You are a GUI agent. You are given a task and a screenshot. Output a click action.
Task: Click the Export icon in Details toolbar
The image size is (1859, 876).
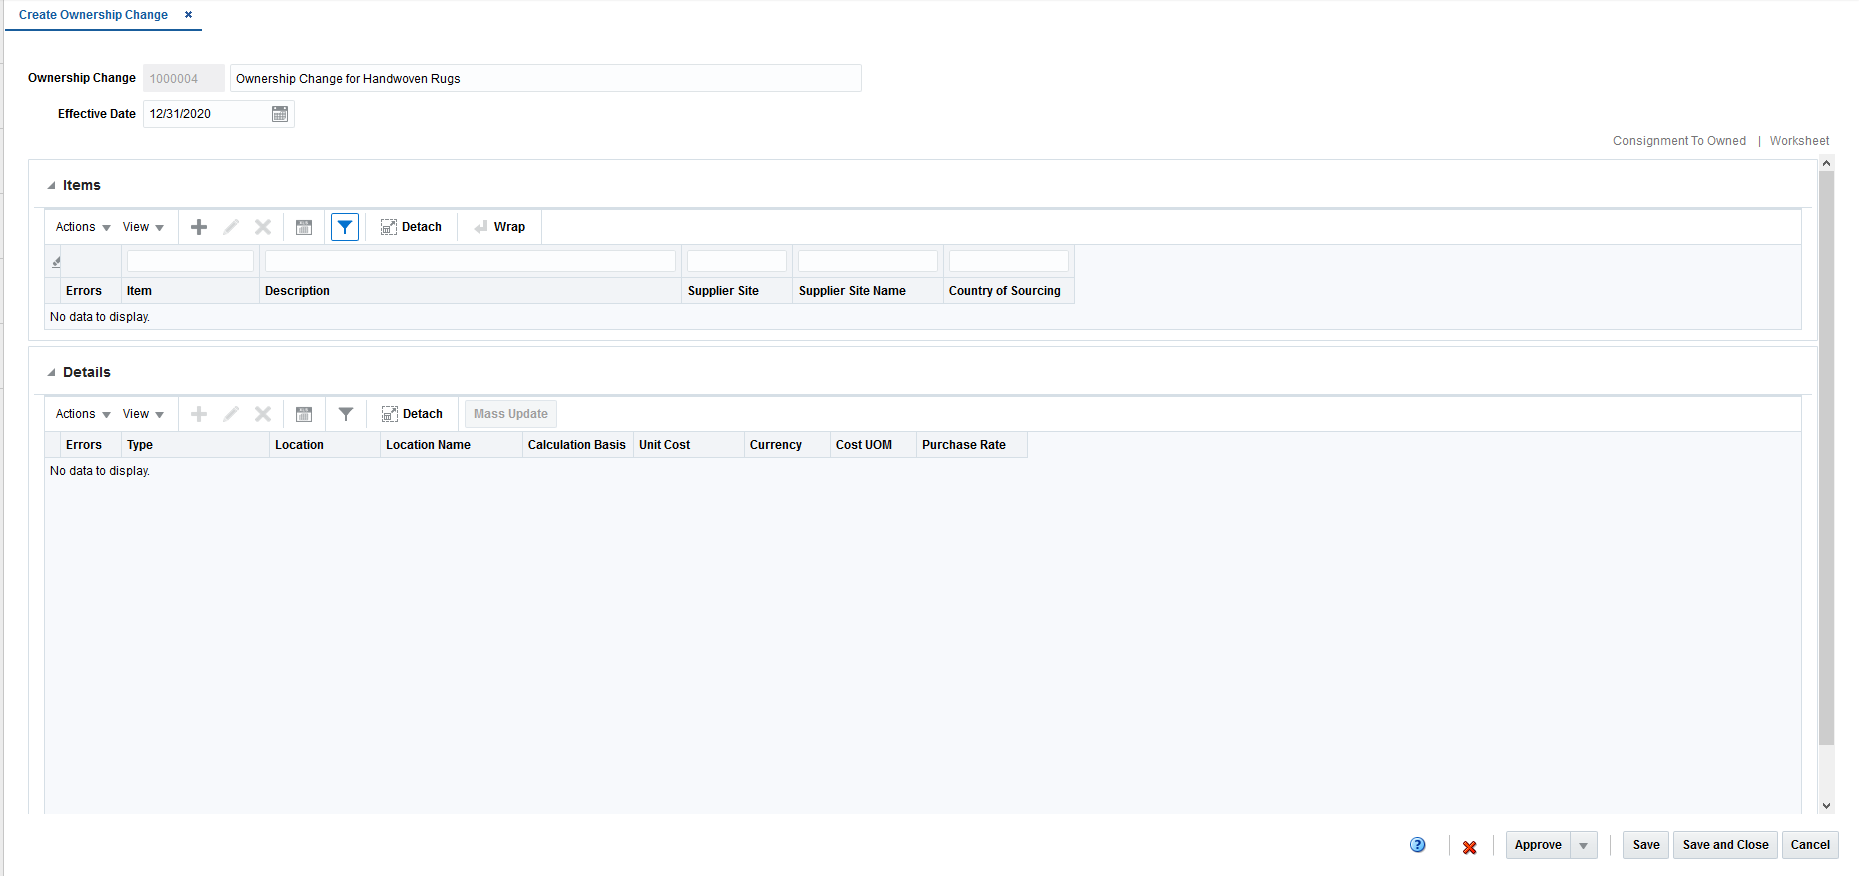click(x=304, y=414)
